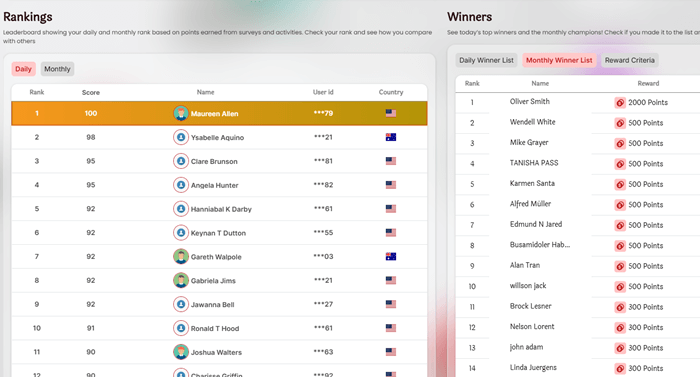This screenshot has width=700, height=377.
Task: Select winner Edmund N Jared
Action: 536,224
